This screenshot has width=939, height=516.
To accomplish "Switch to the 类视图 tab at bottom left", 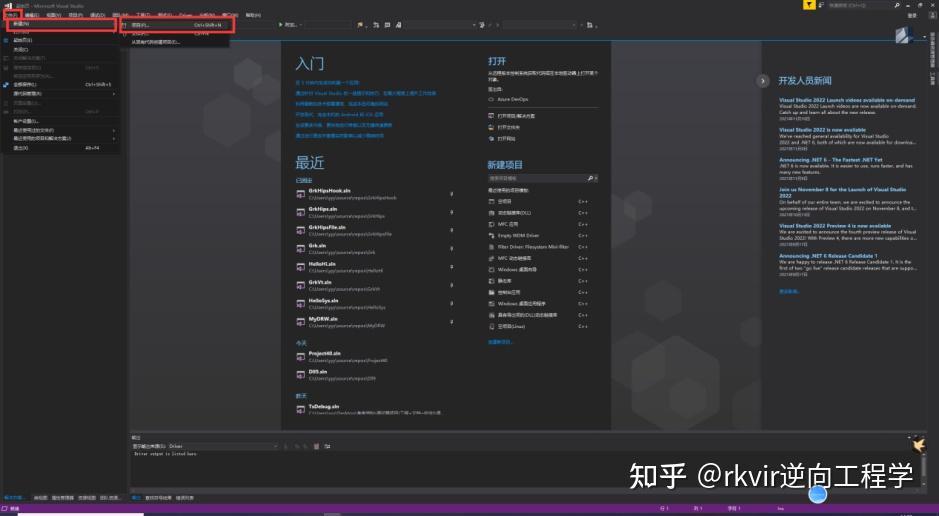I will coord(40,498).
